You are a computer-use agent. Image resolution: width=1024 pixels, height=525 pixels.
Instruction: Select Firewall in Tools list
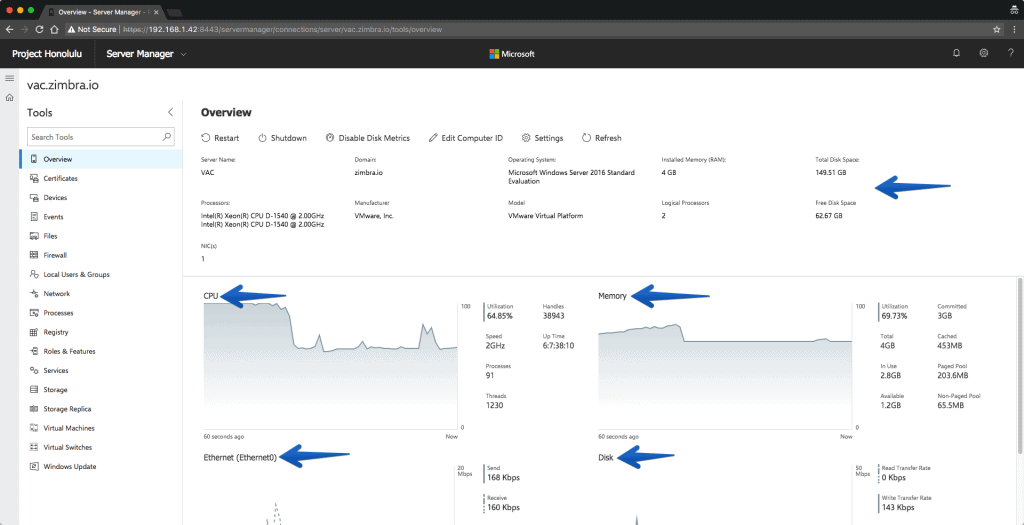click(x=101, y=255)
